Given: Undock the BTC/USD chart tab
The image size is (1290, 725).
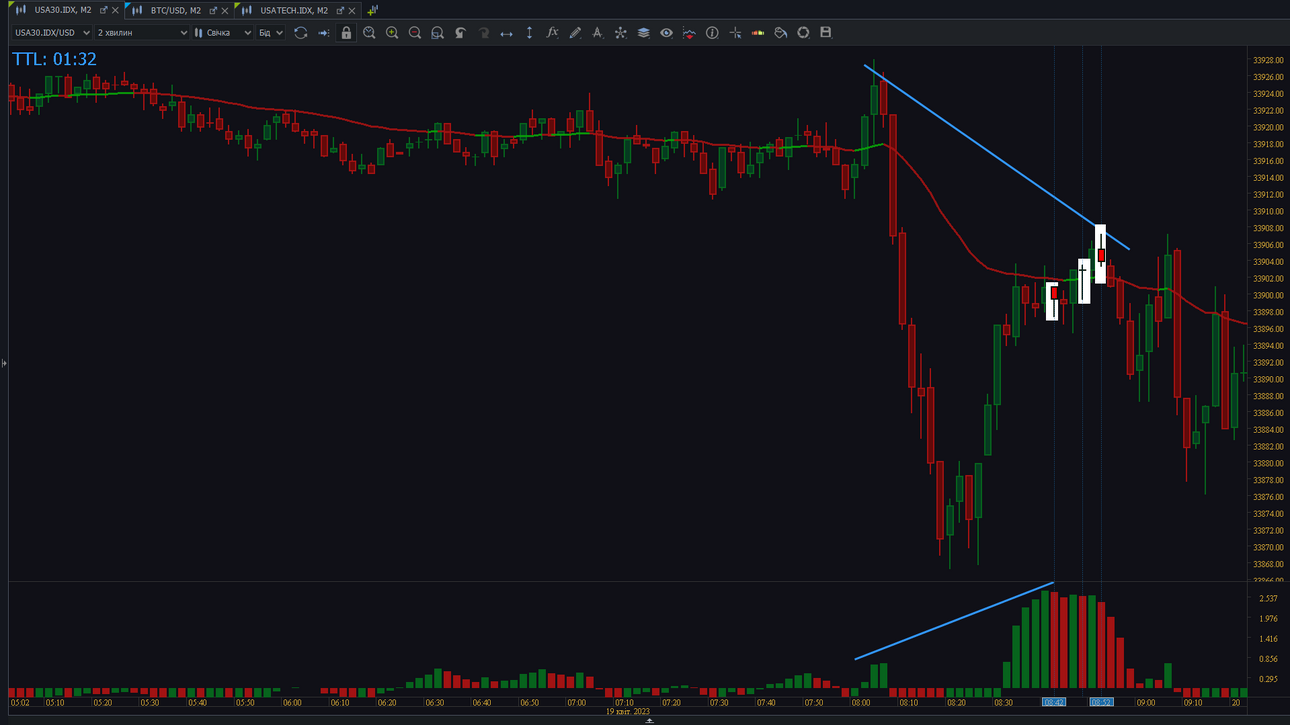Looking at the screenshot, I should [x=213, y=10].
